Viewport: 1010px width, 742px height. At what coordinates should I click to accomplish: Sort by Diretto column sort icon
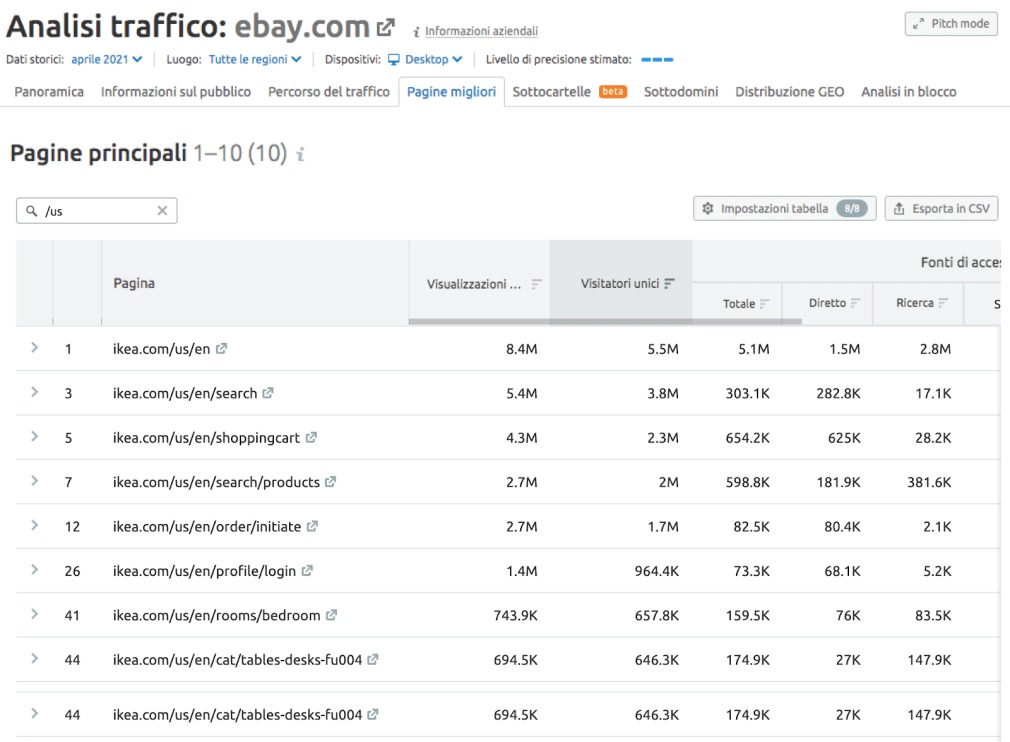point(855,303)
